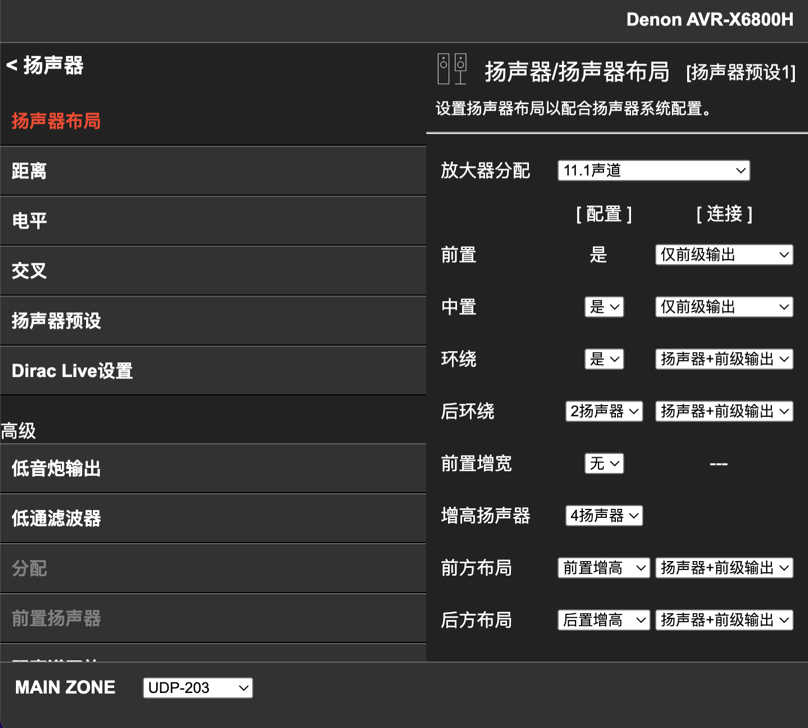Open 后环绕 connection dropdown
The width and height of the screenshot is (808, 728).
coord(724,411)
